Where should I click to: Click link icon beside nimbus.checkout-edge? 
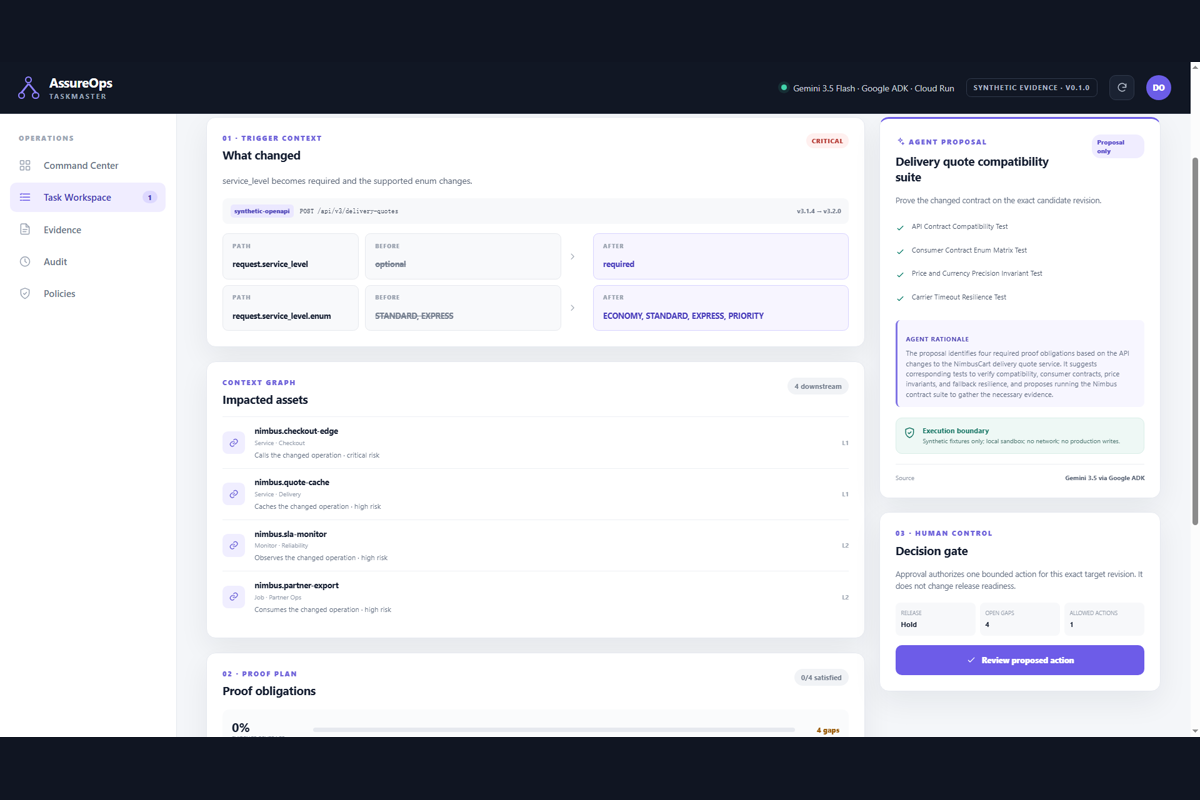[233, 442]
